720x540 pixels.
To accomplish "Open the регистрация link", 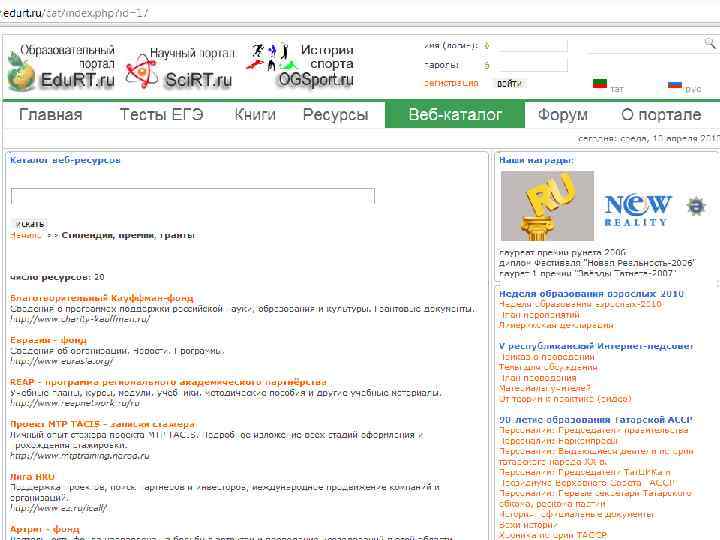I will [x=451, y=84].
